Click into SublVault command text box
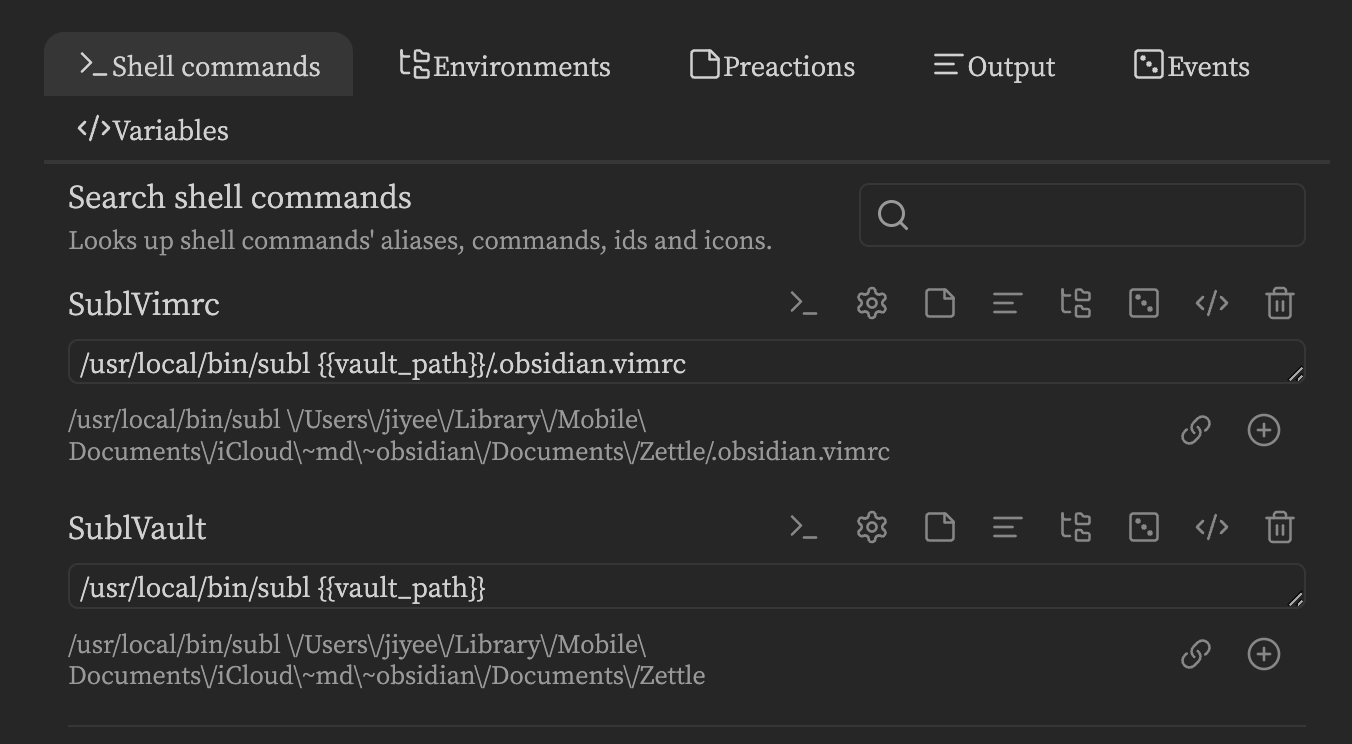1352x744 pixels. click(686, 586)
